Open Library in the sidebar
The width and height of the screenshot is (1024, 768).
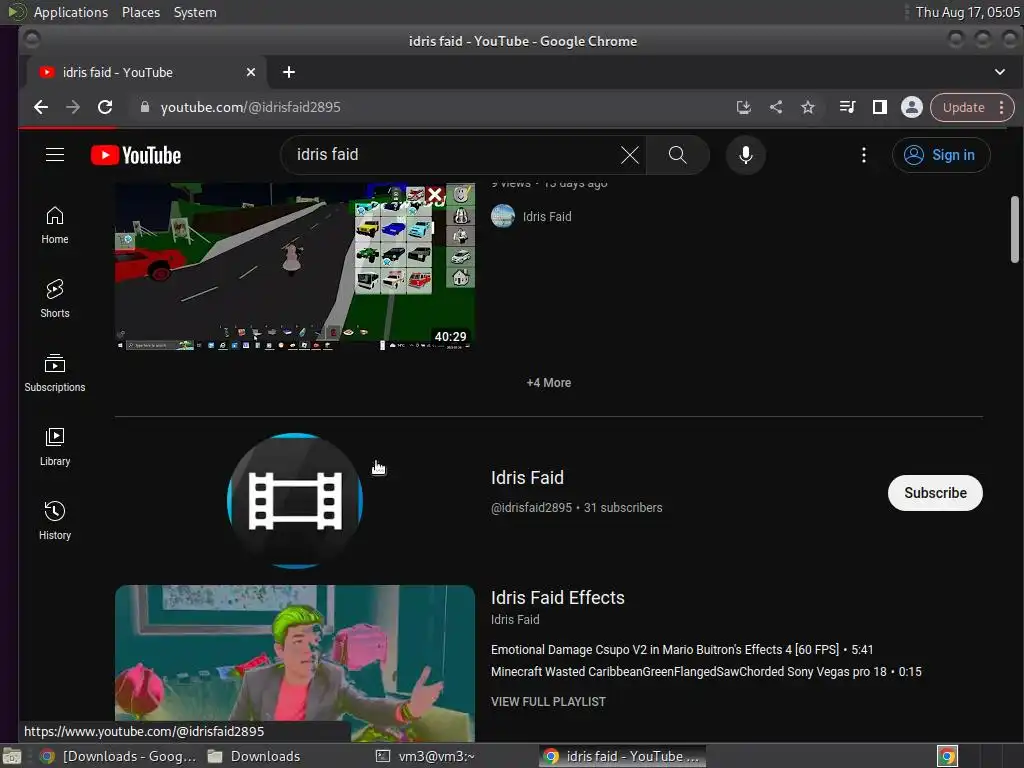click(x=55, y=447)
